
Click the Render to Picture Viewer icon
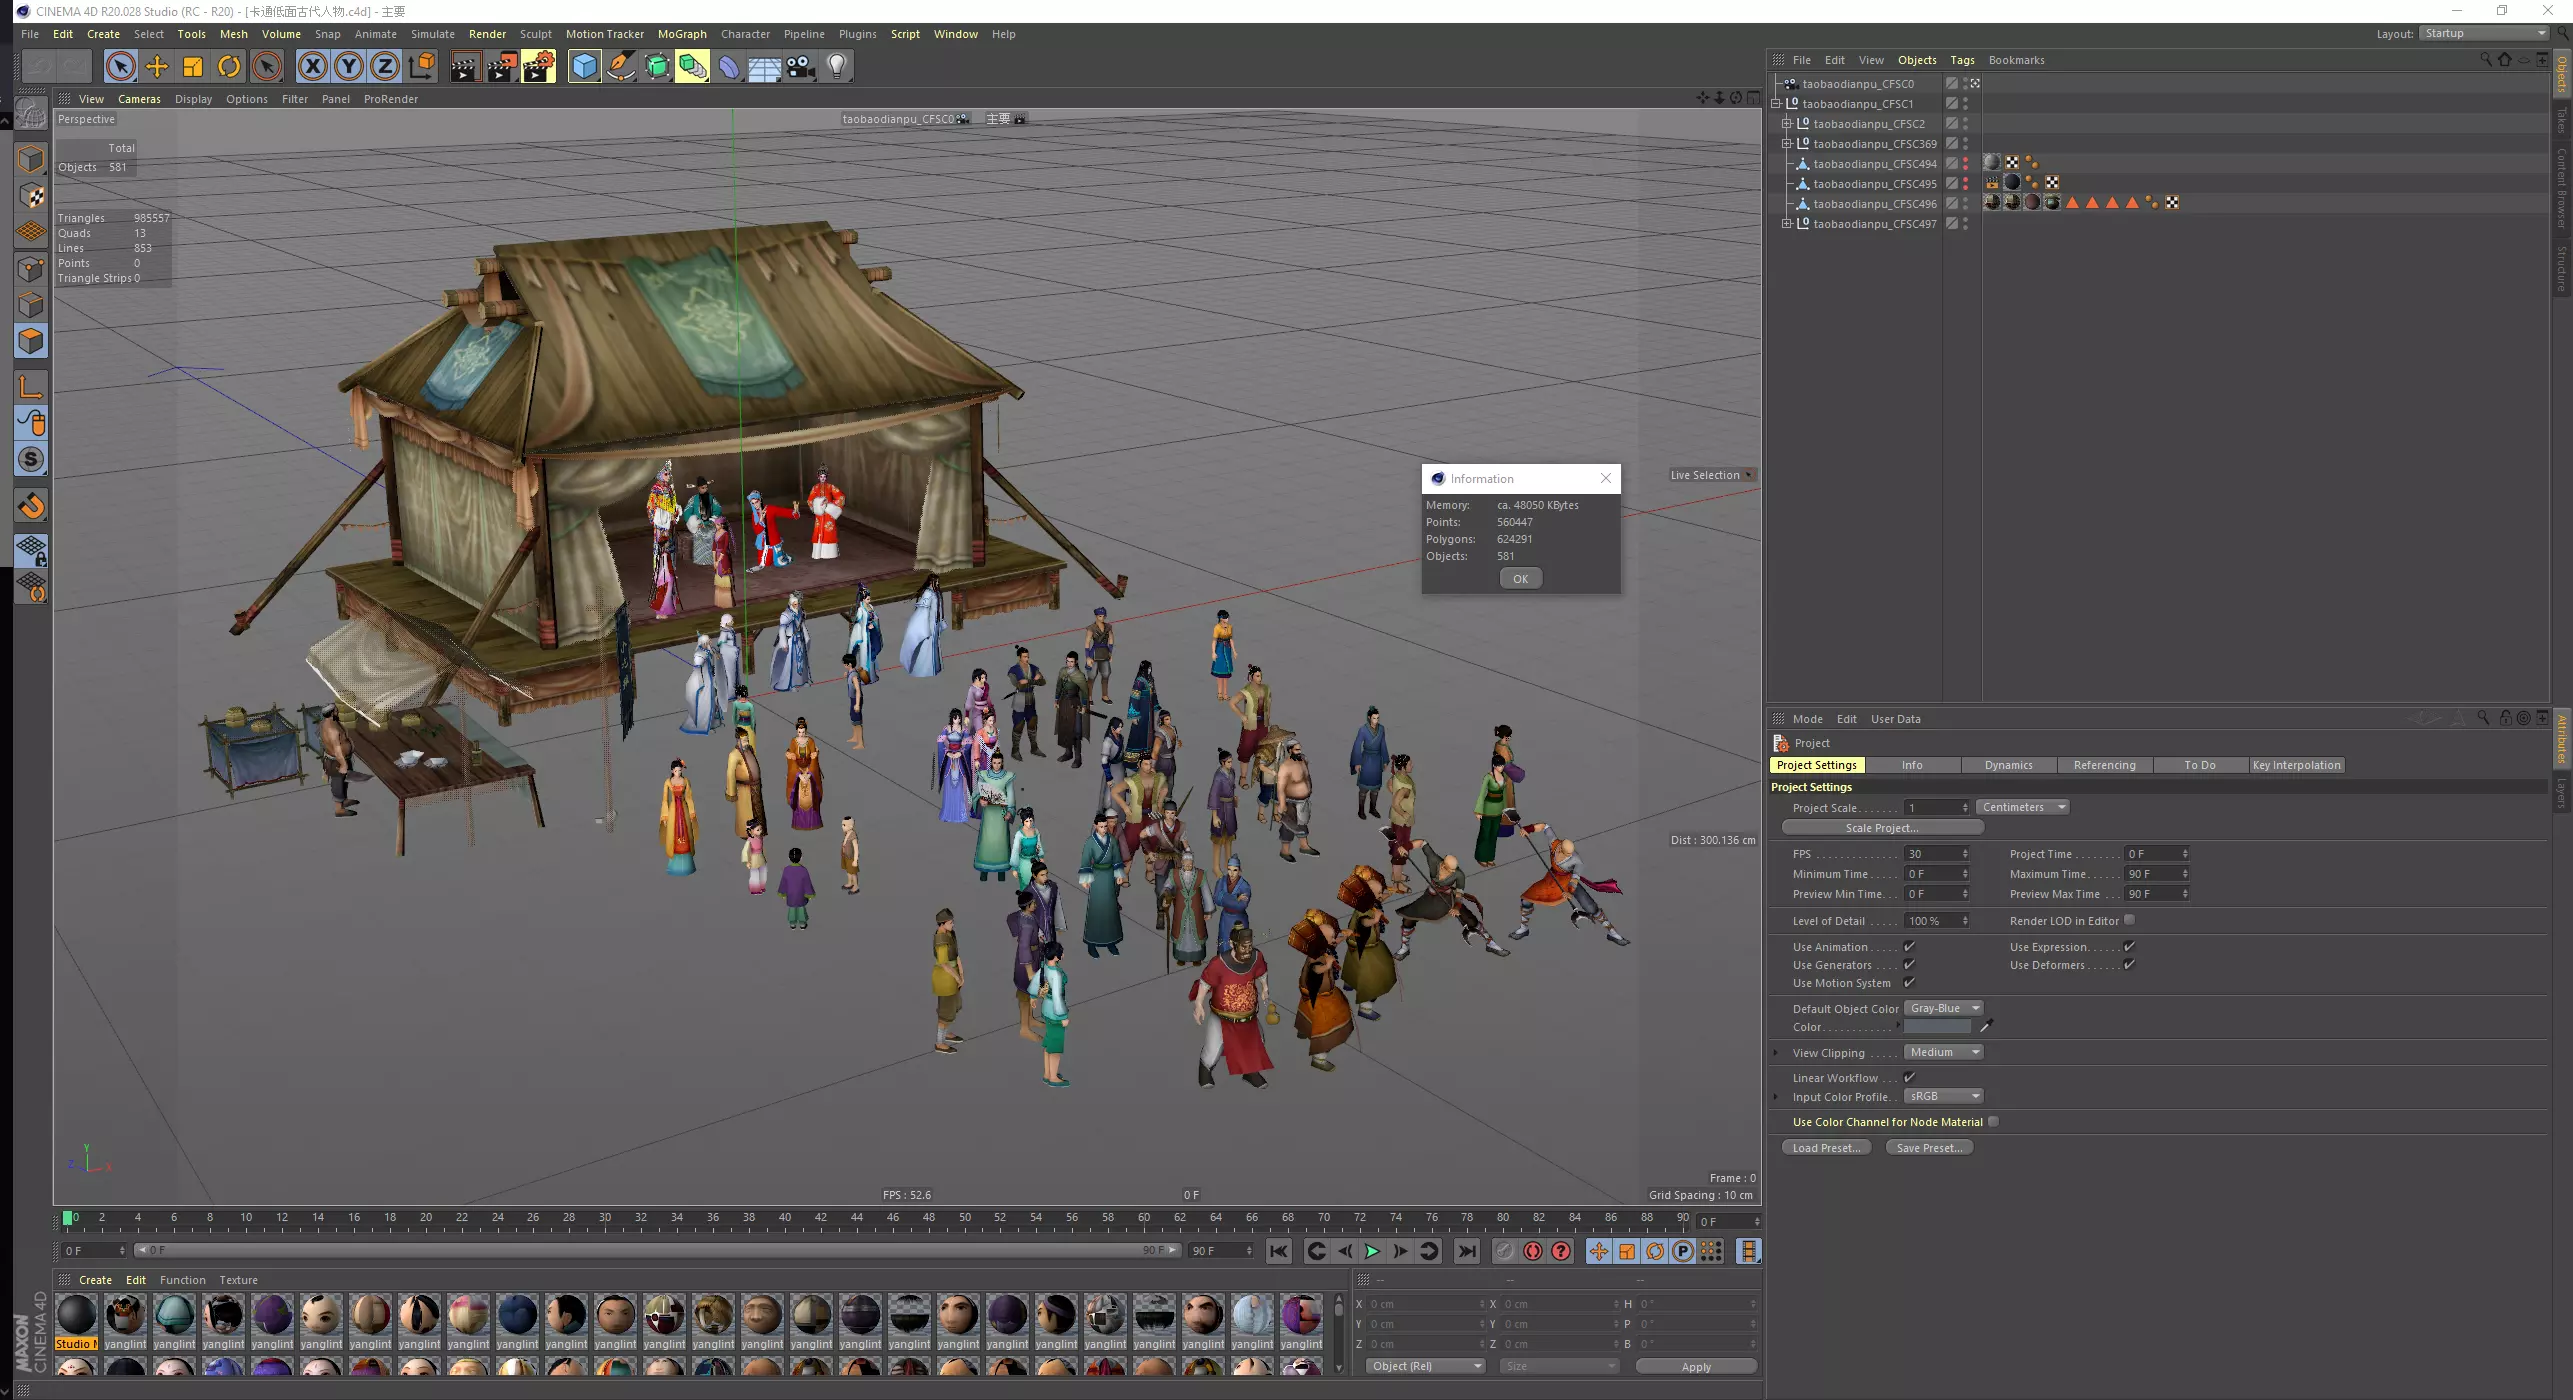pyautogui.click(x=501, y=67)
